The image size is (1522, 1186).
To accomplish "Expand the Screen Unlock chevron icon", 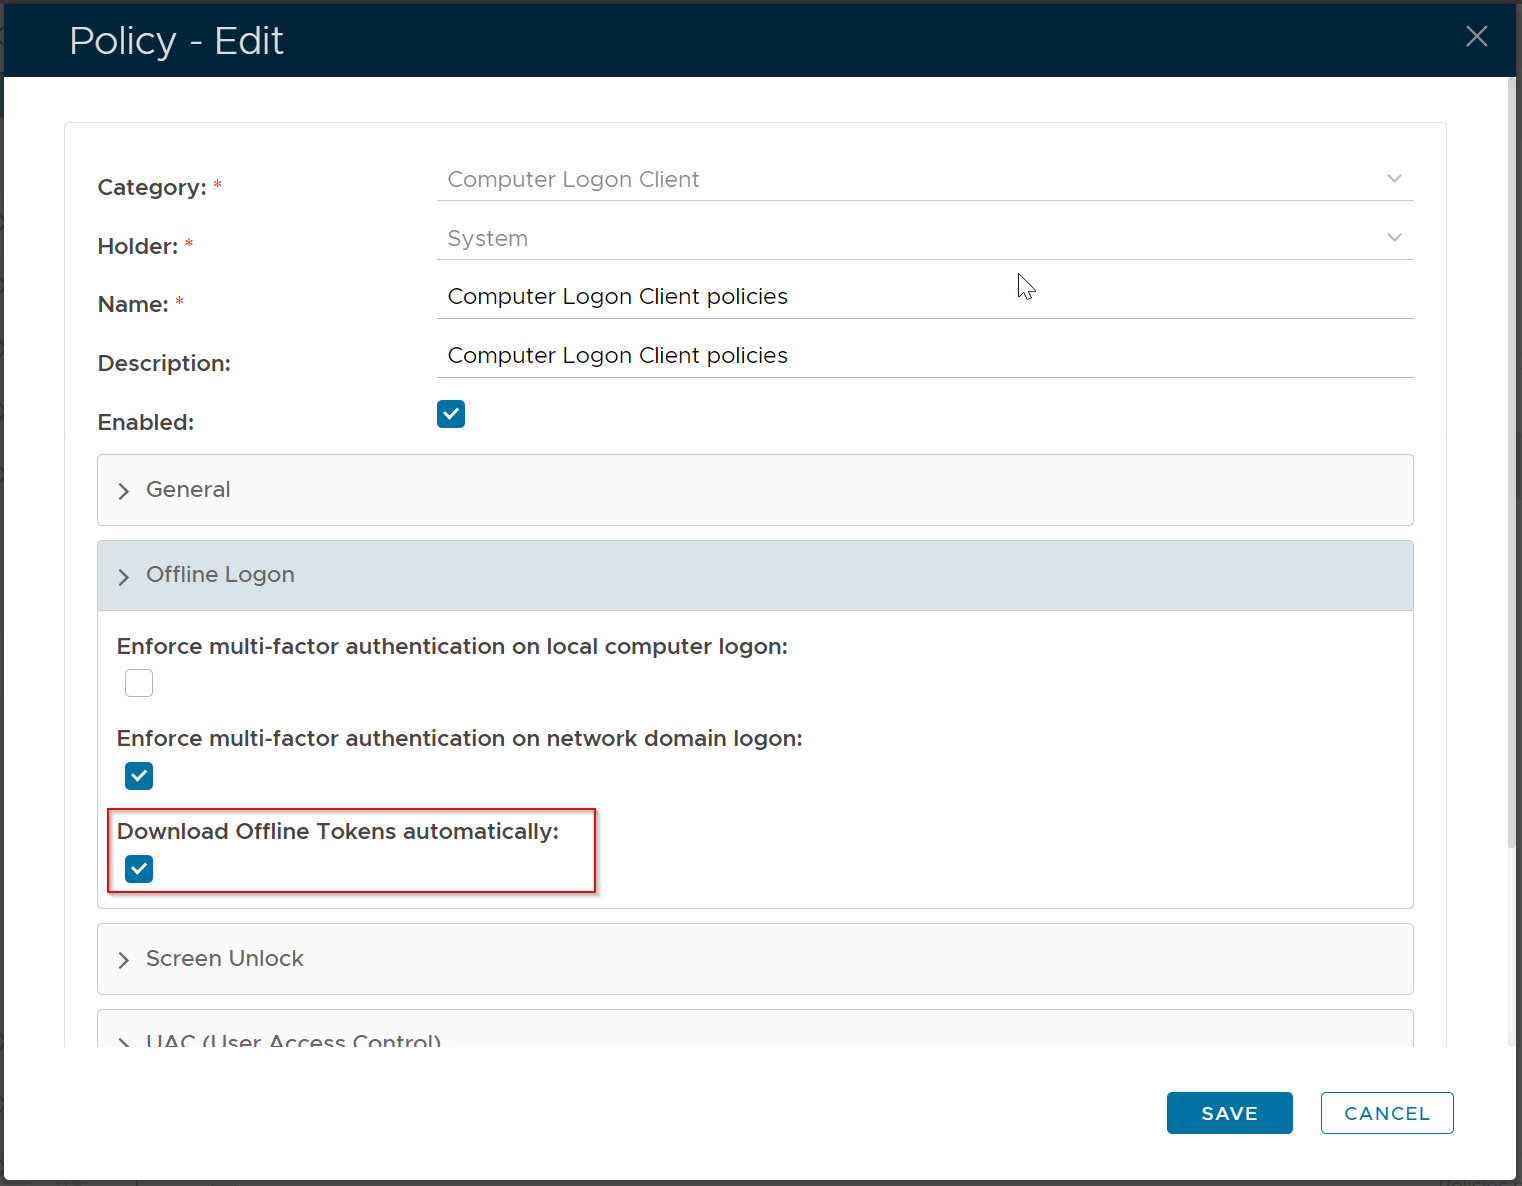I will [124, 960].
